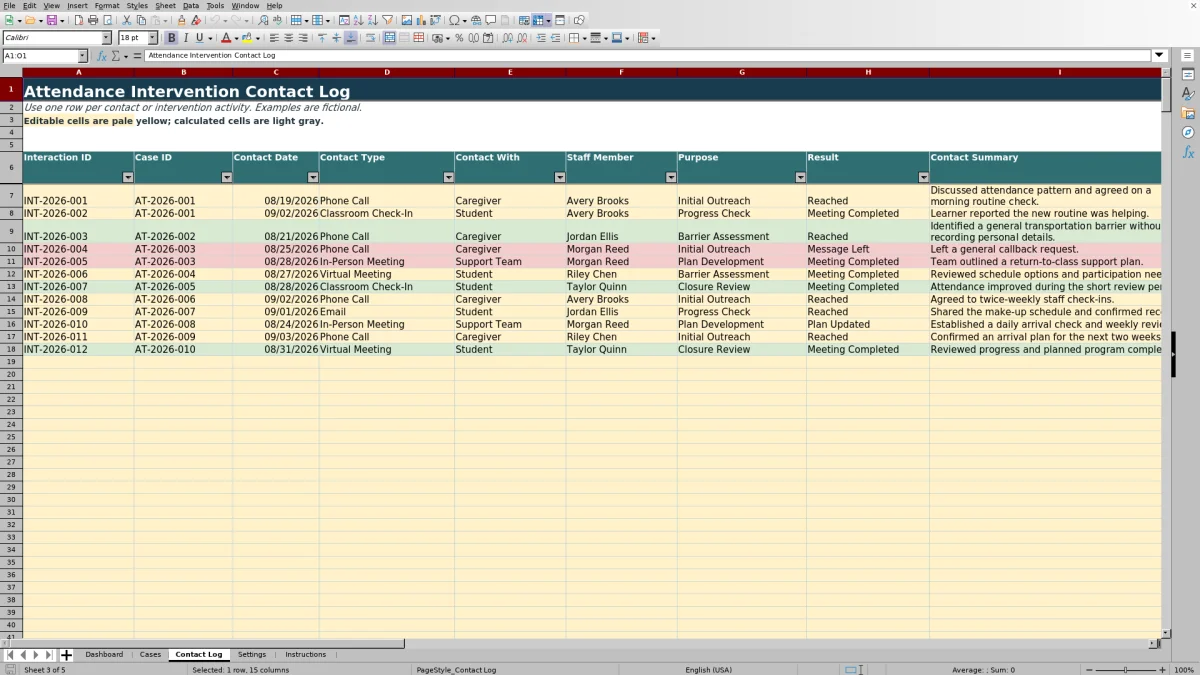
Task: Click the Insert Hyperlink icon
Action: point(476,20)
